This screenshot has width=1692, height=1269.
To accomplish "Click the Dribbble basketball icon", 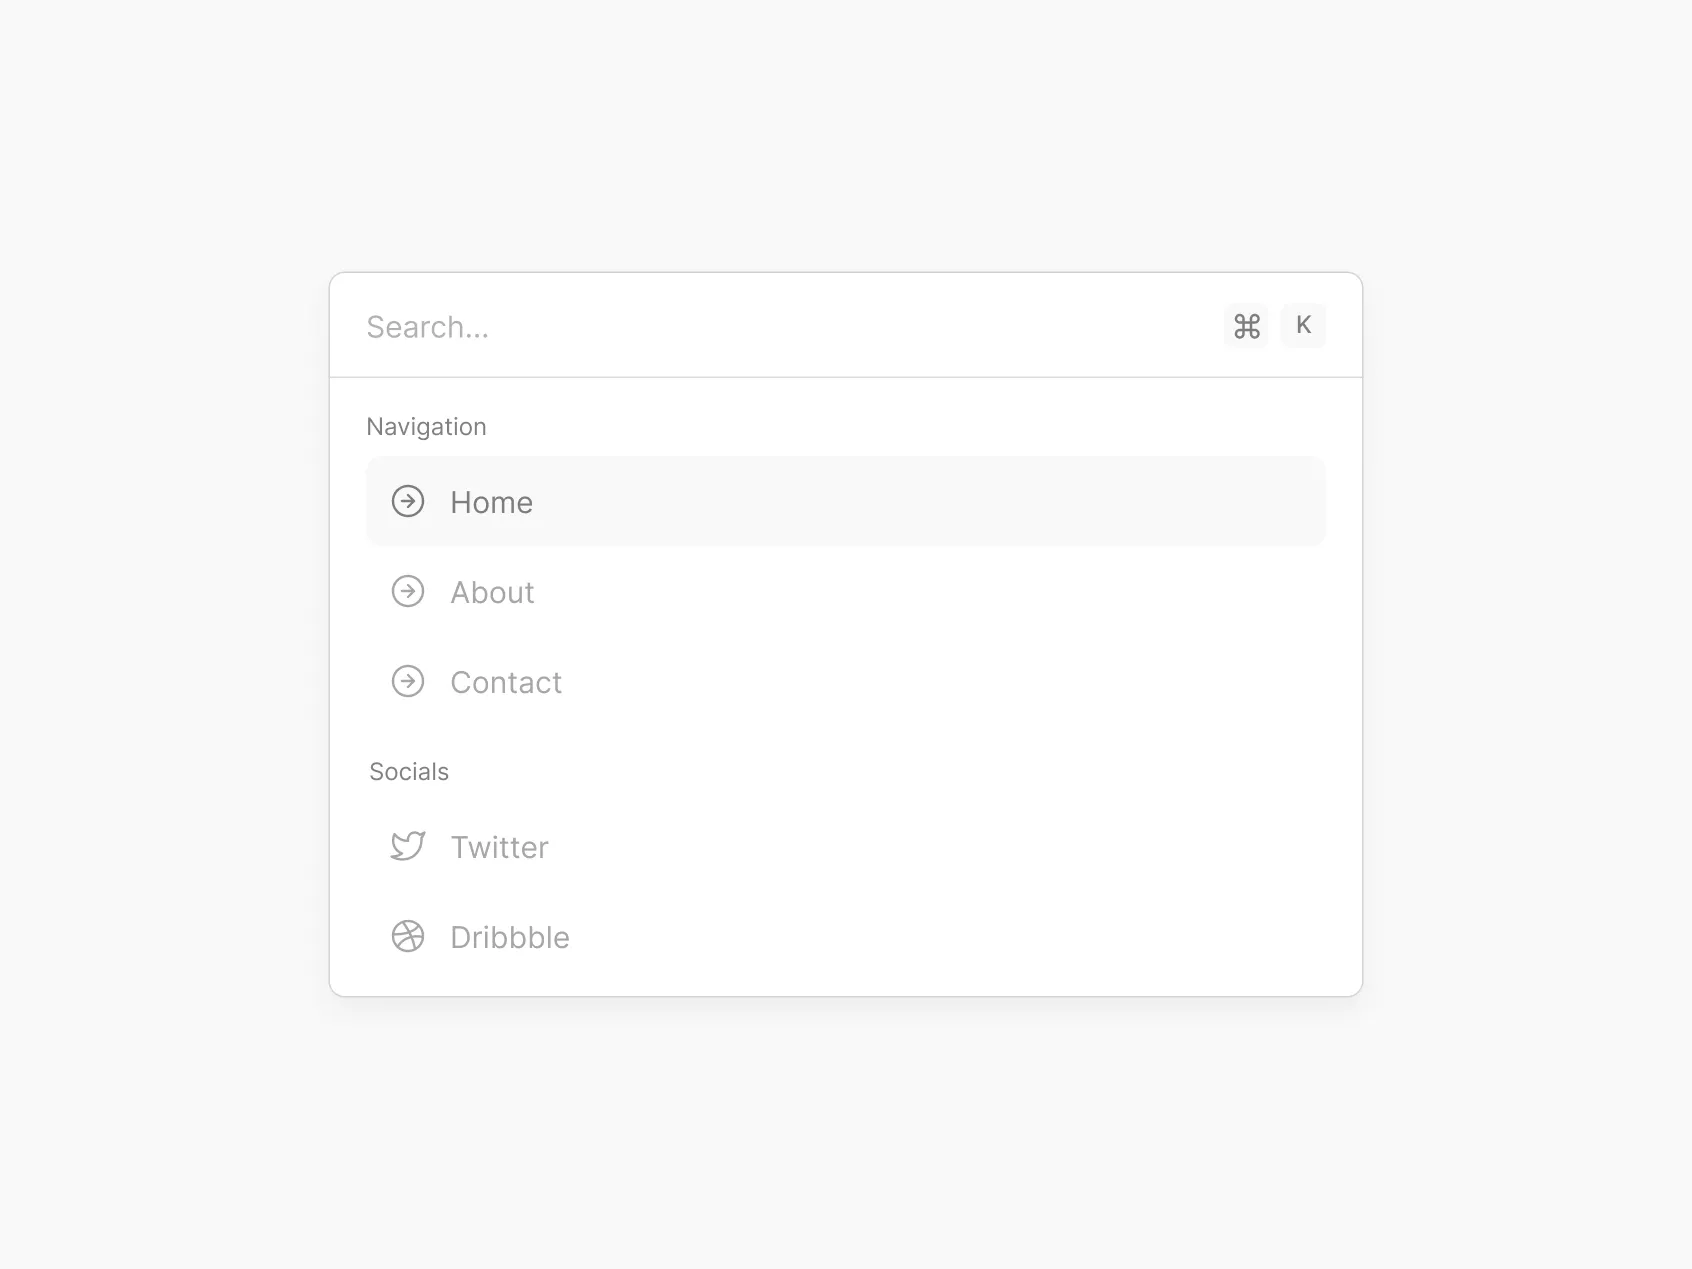I will tap(408, 937).
